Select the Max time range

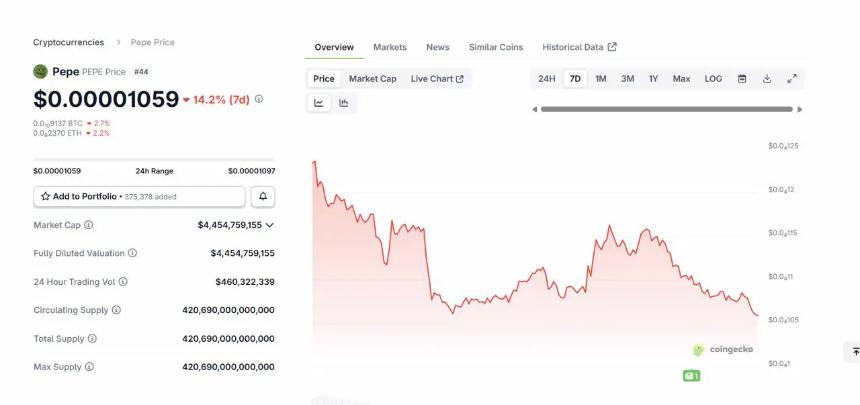click(681, 79)
